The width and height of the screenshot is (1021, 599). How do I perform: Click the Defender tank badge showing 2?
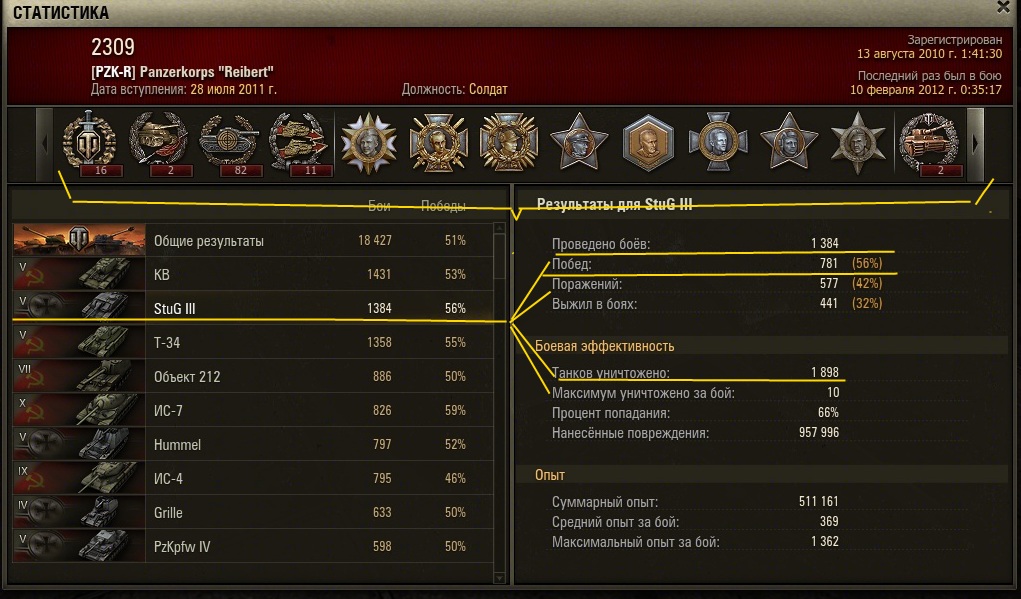point(158,143)
